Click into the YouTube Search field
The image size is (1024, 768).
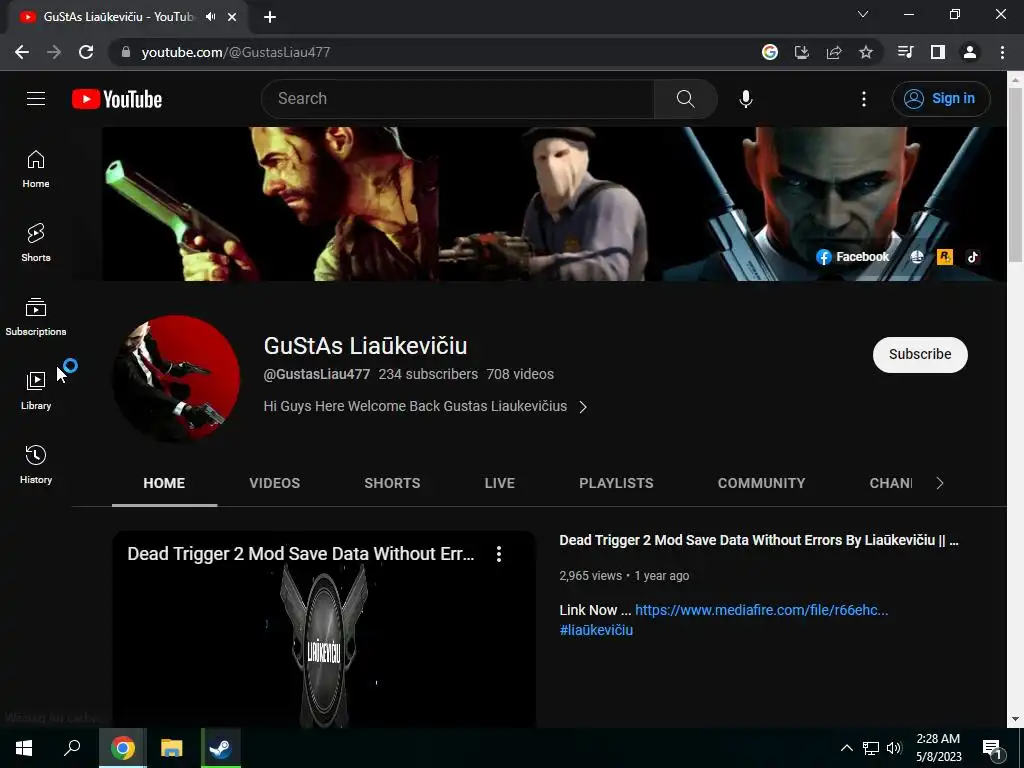[458, 99]
